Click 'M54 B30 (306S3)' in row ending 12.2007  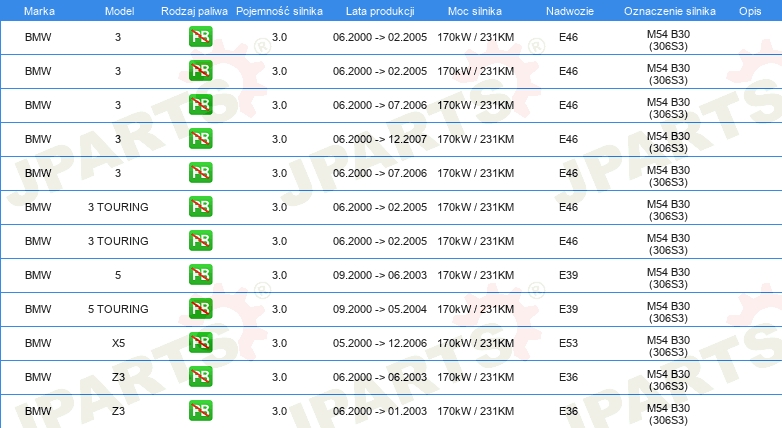668,142
